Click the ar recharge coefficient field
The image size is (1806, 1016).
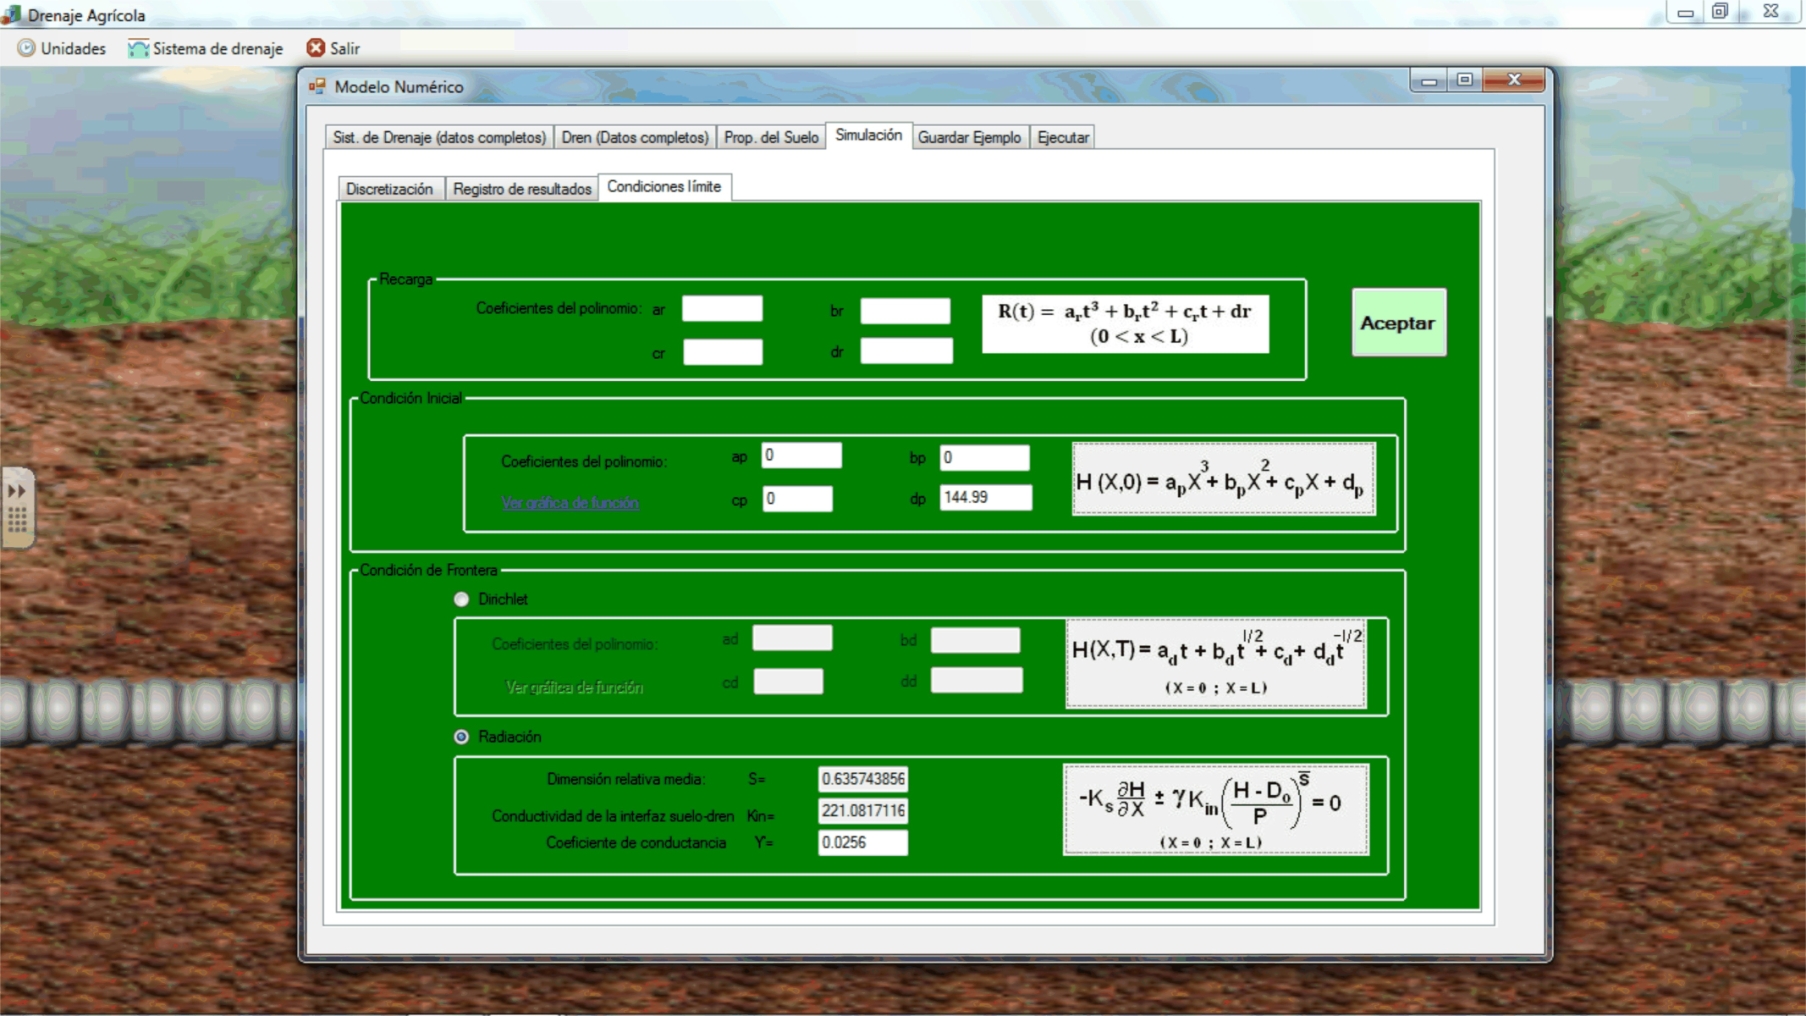pyautogui.click(x=722, y=309)
